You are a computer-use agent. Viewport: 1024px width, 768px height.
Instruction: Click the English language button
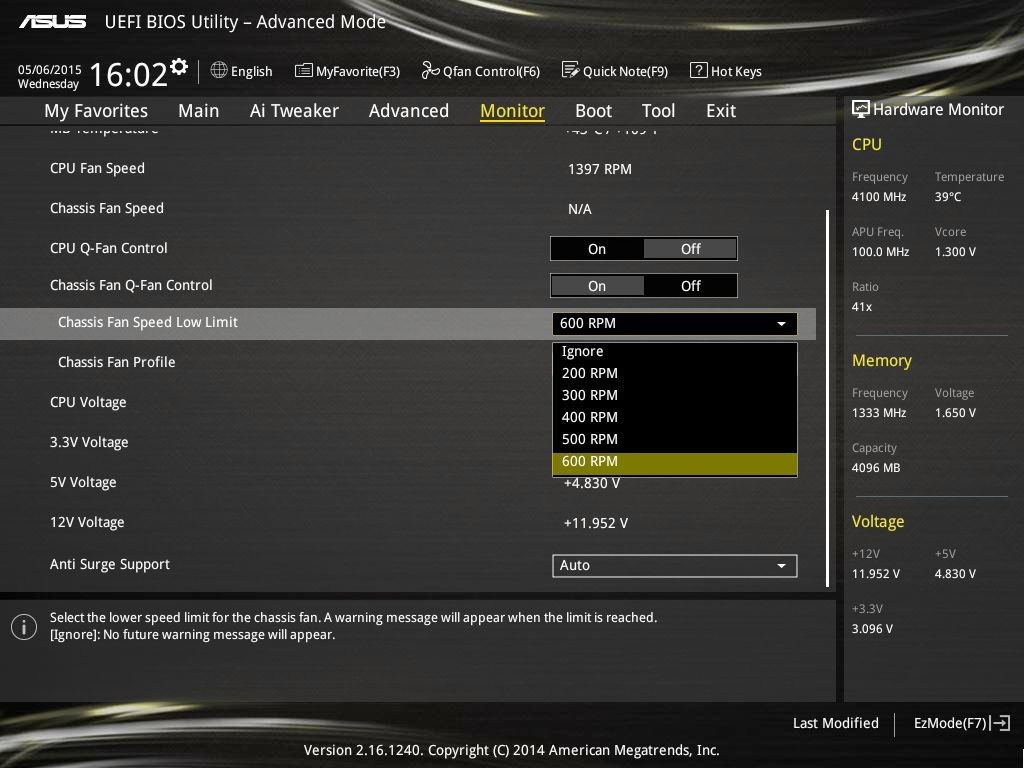click(242, 71)
